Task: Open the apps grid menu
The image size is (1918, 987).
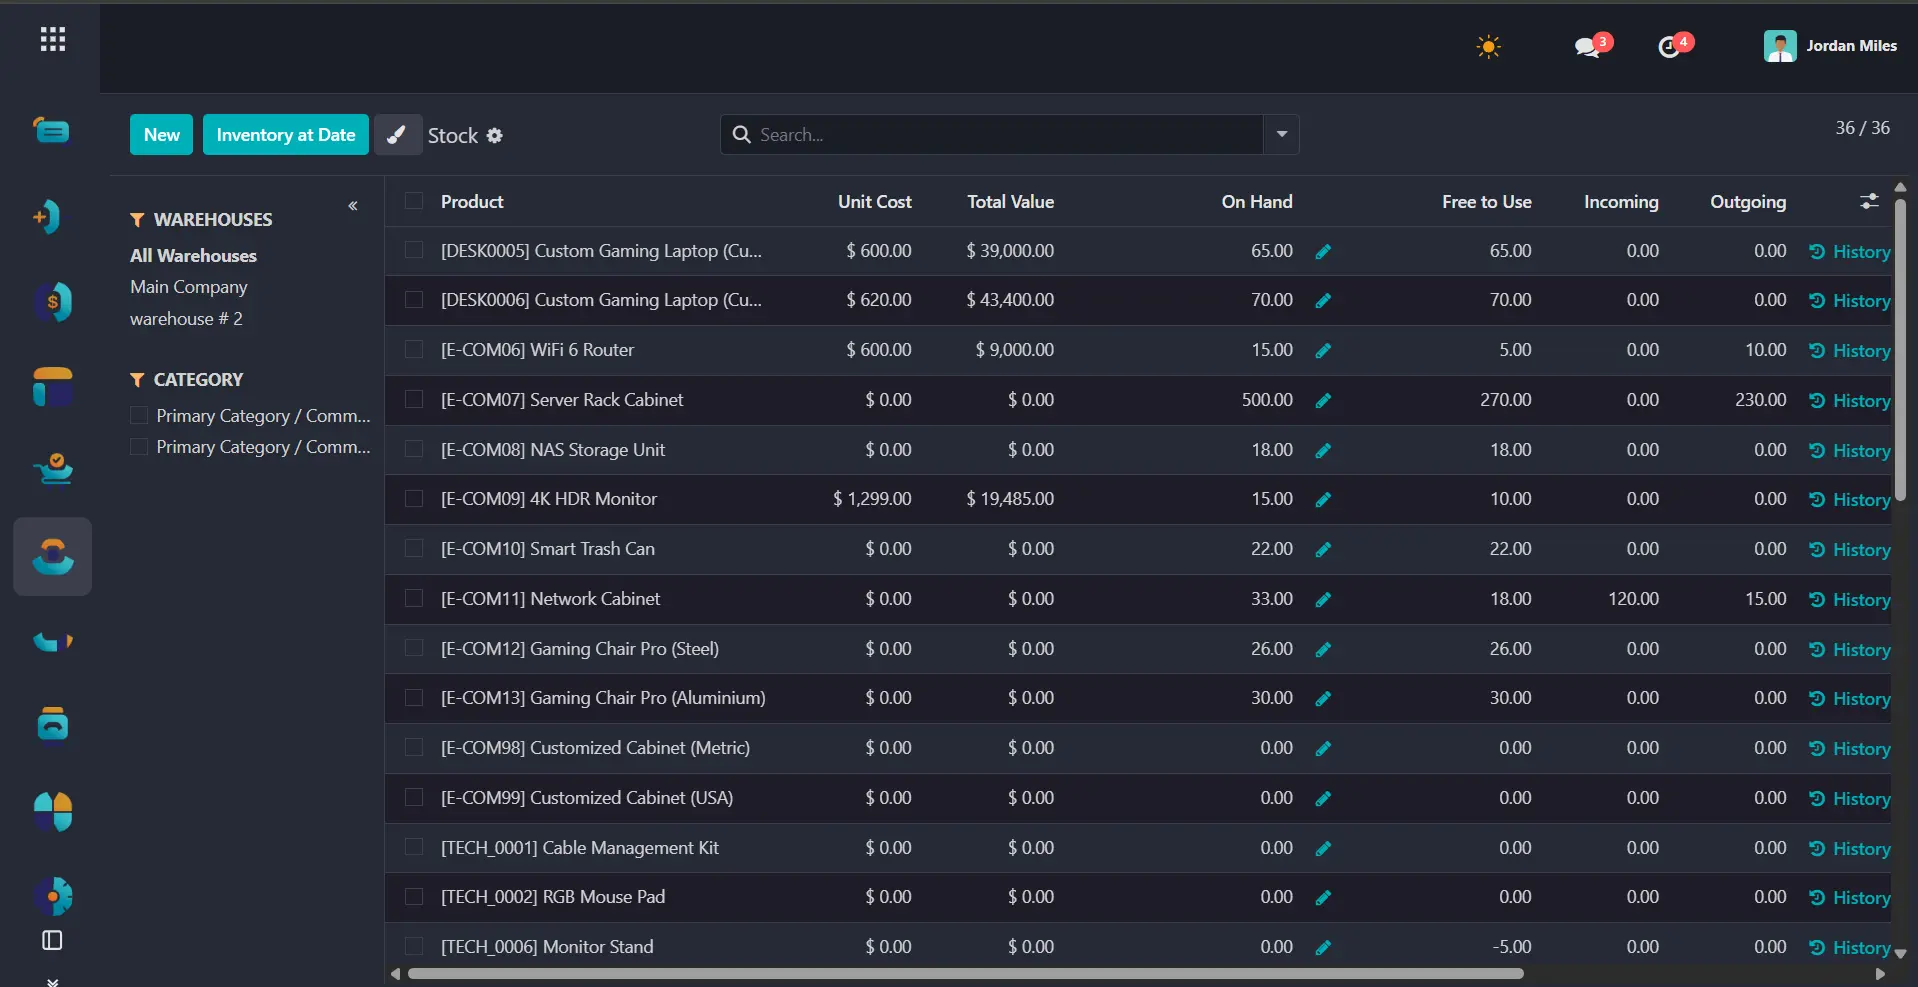Action: [x=53, y=39]
